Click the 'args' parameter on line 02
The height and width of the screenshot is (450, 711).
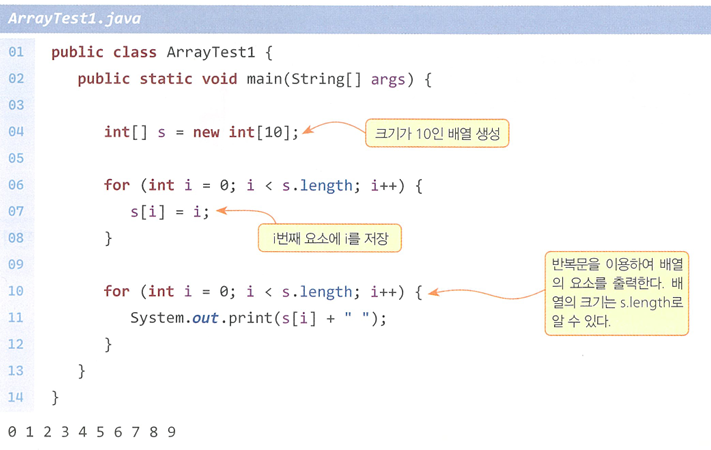click(x=388, y=80)
